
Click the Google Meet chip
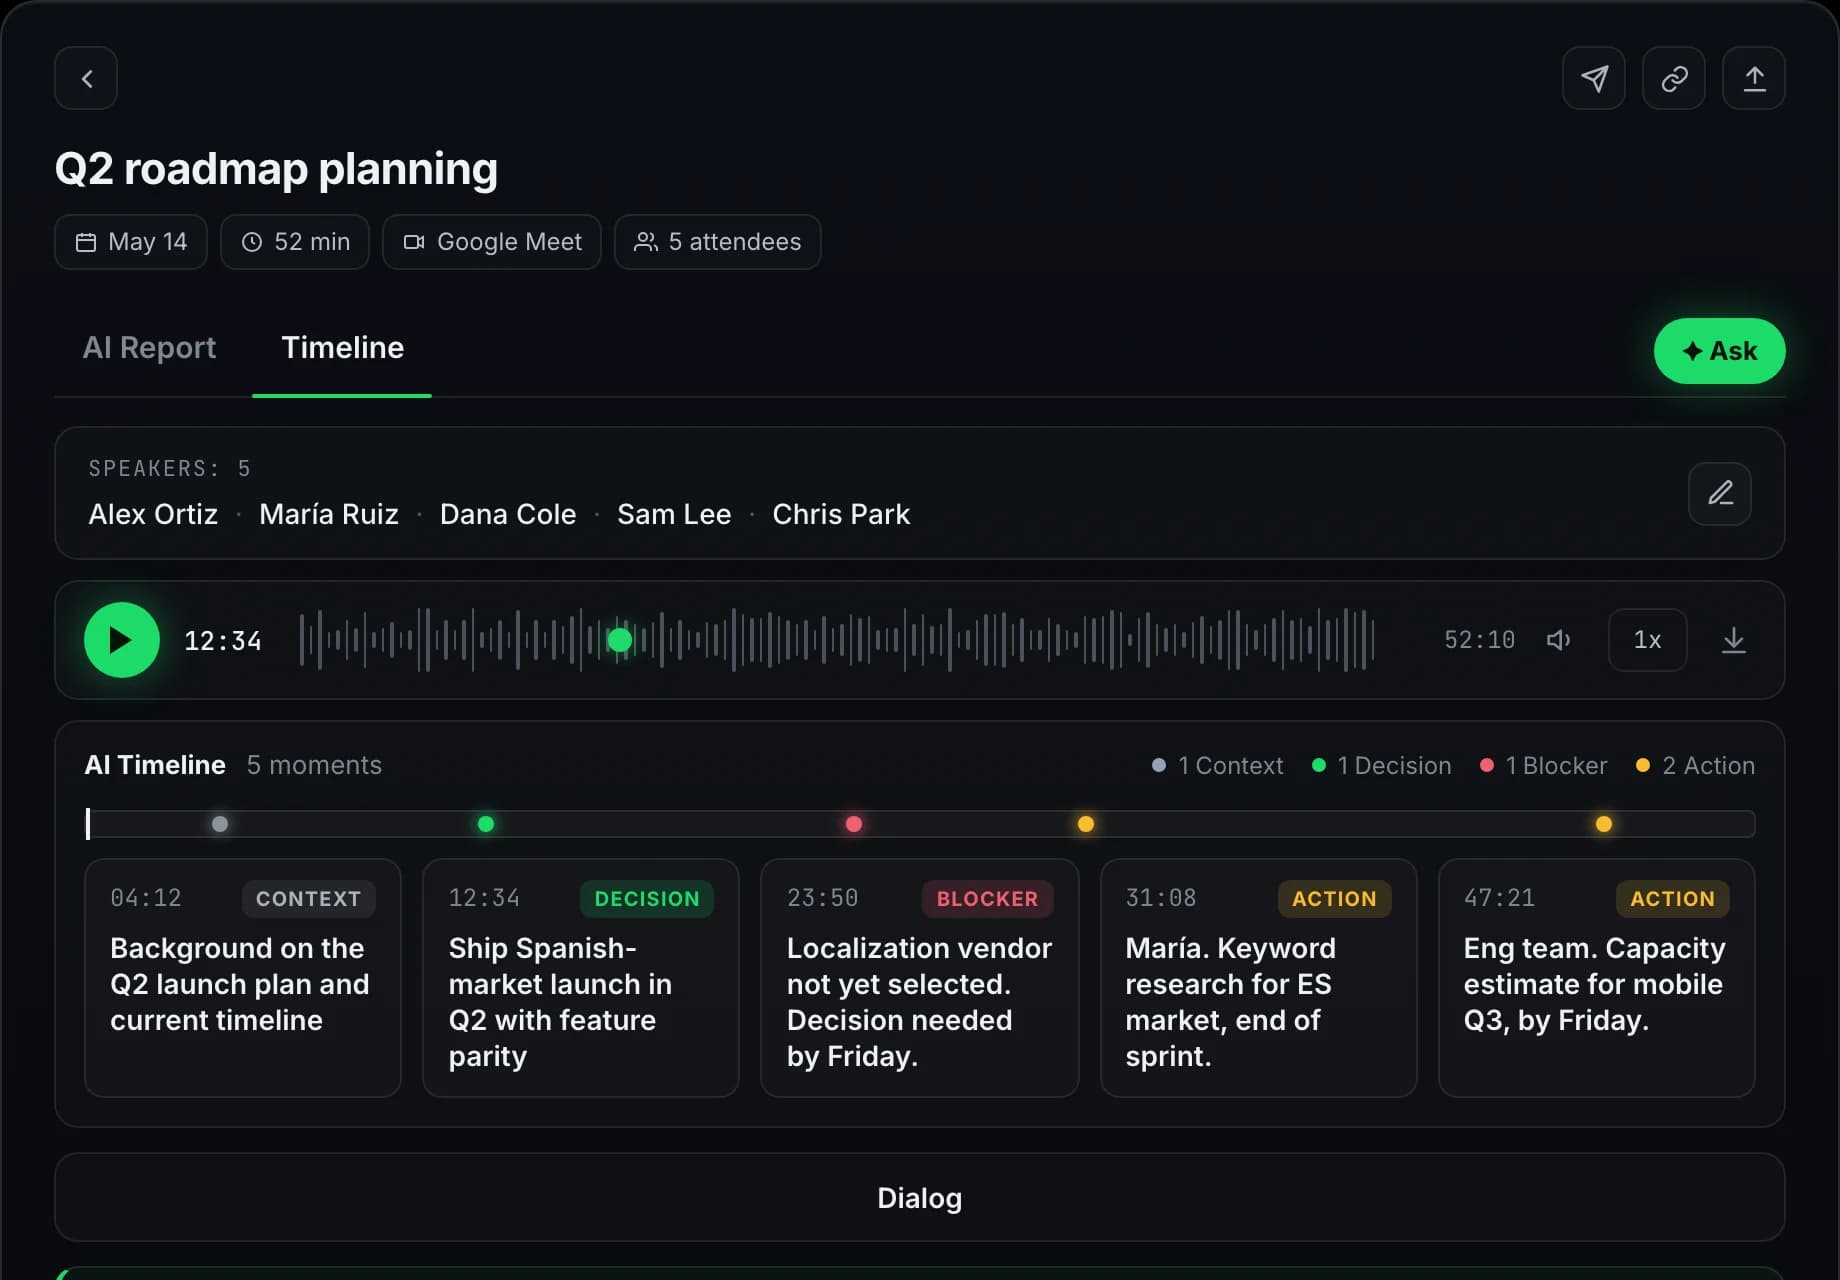pyautogui.click(x=492, y=242)
